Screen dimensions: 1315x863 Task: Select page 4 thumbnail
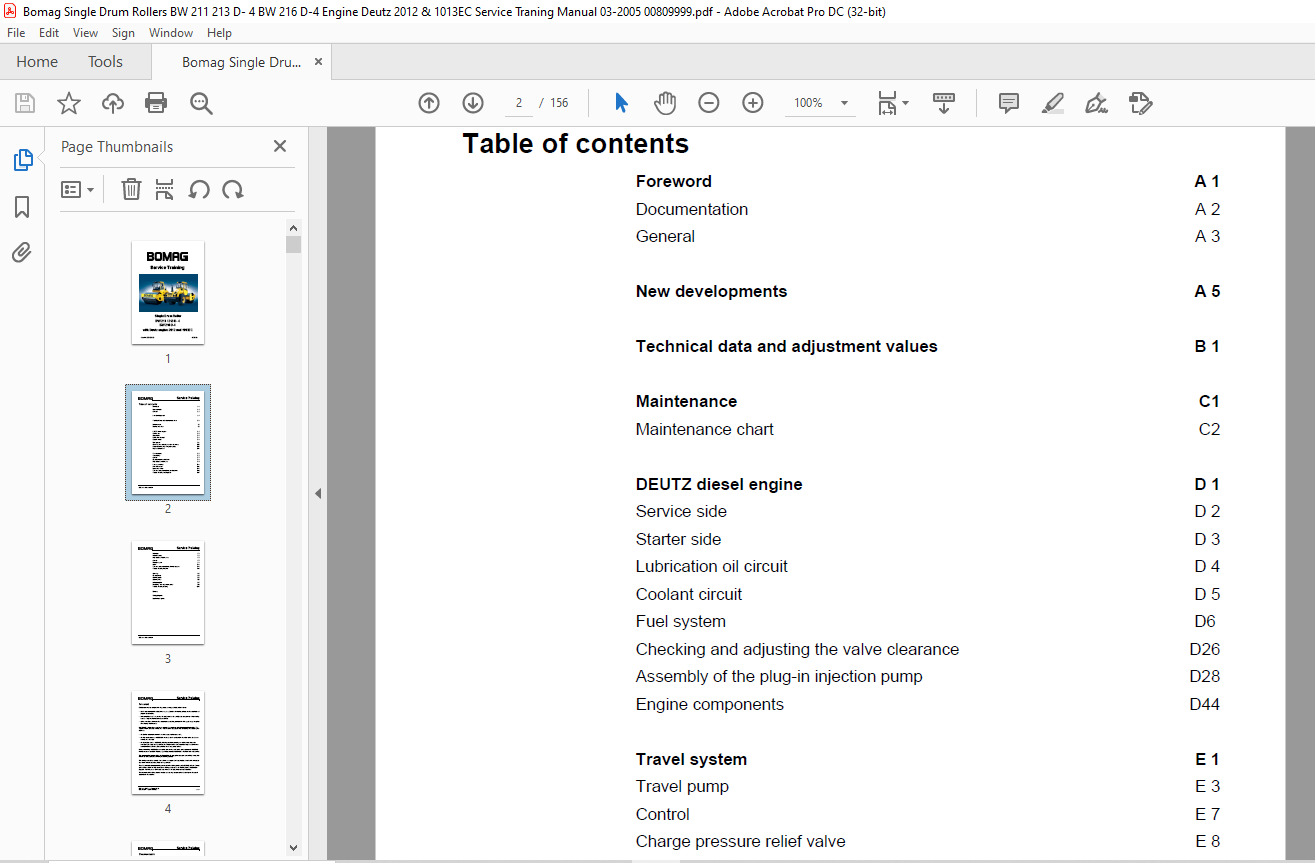(168, 743)
